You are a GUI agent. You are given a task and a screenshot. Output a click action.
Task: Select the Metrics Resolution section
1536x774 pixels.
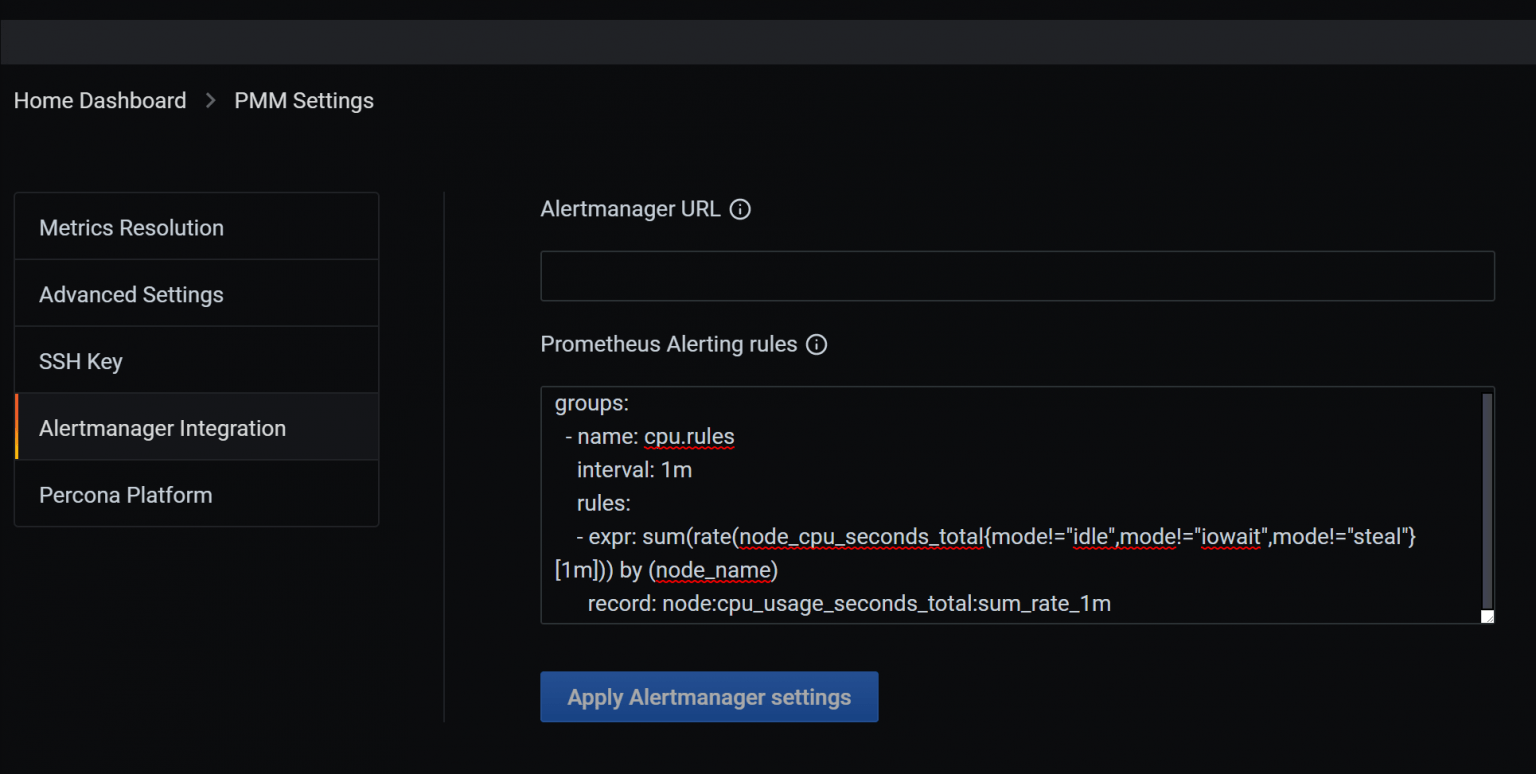point(131,227)
